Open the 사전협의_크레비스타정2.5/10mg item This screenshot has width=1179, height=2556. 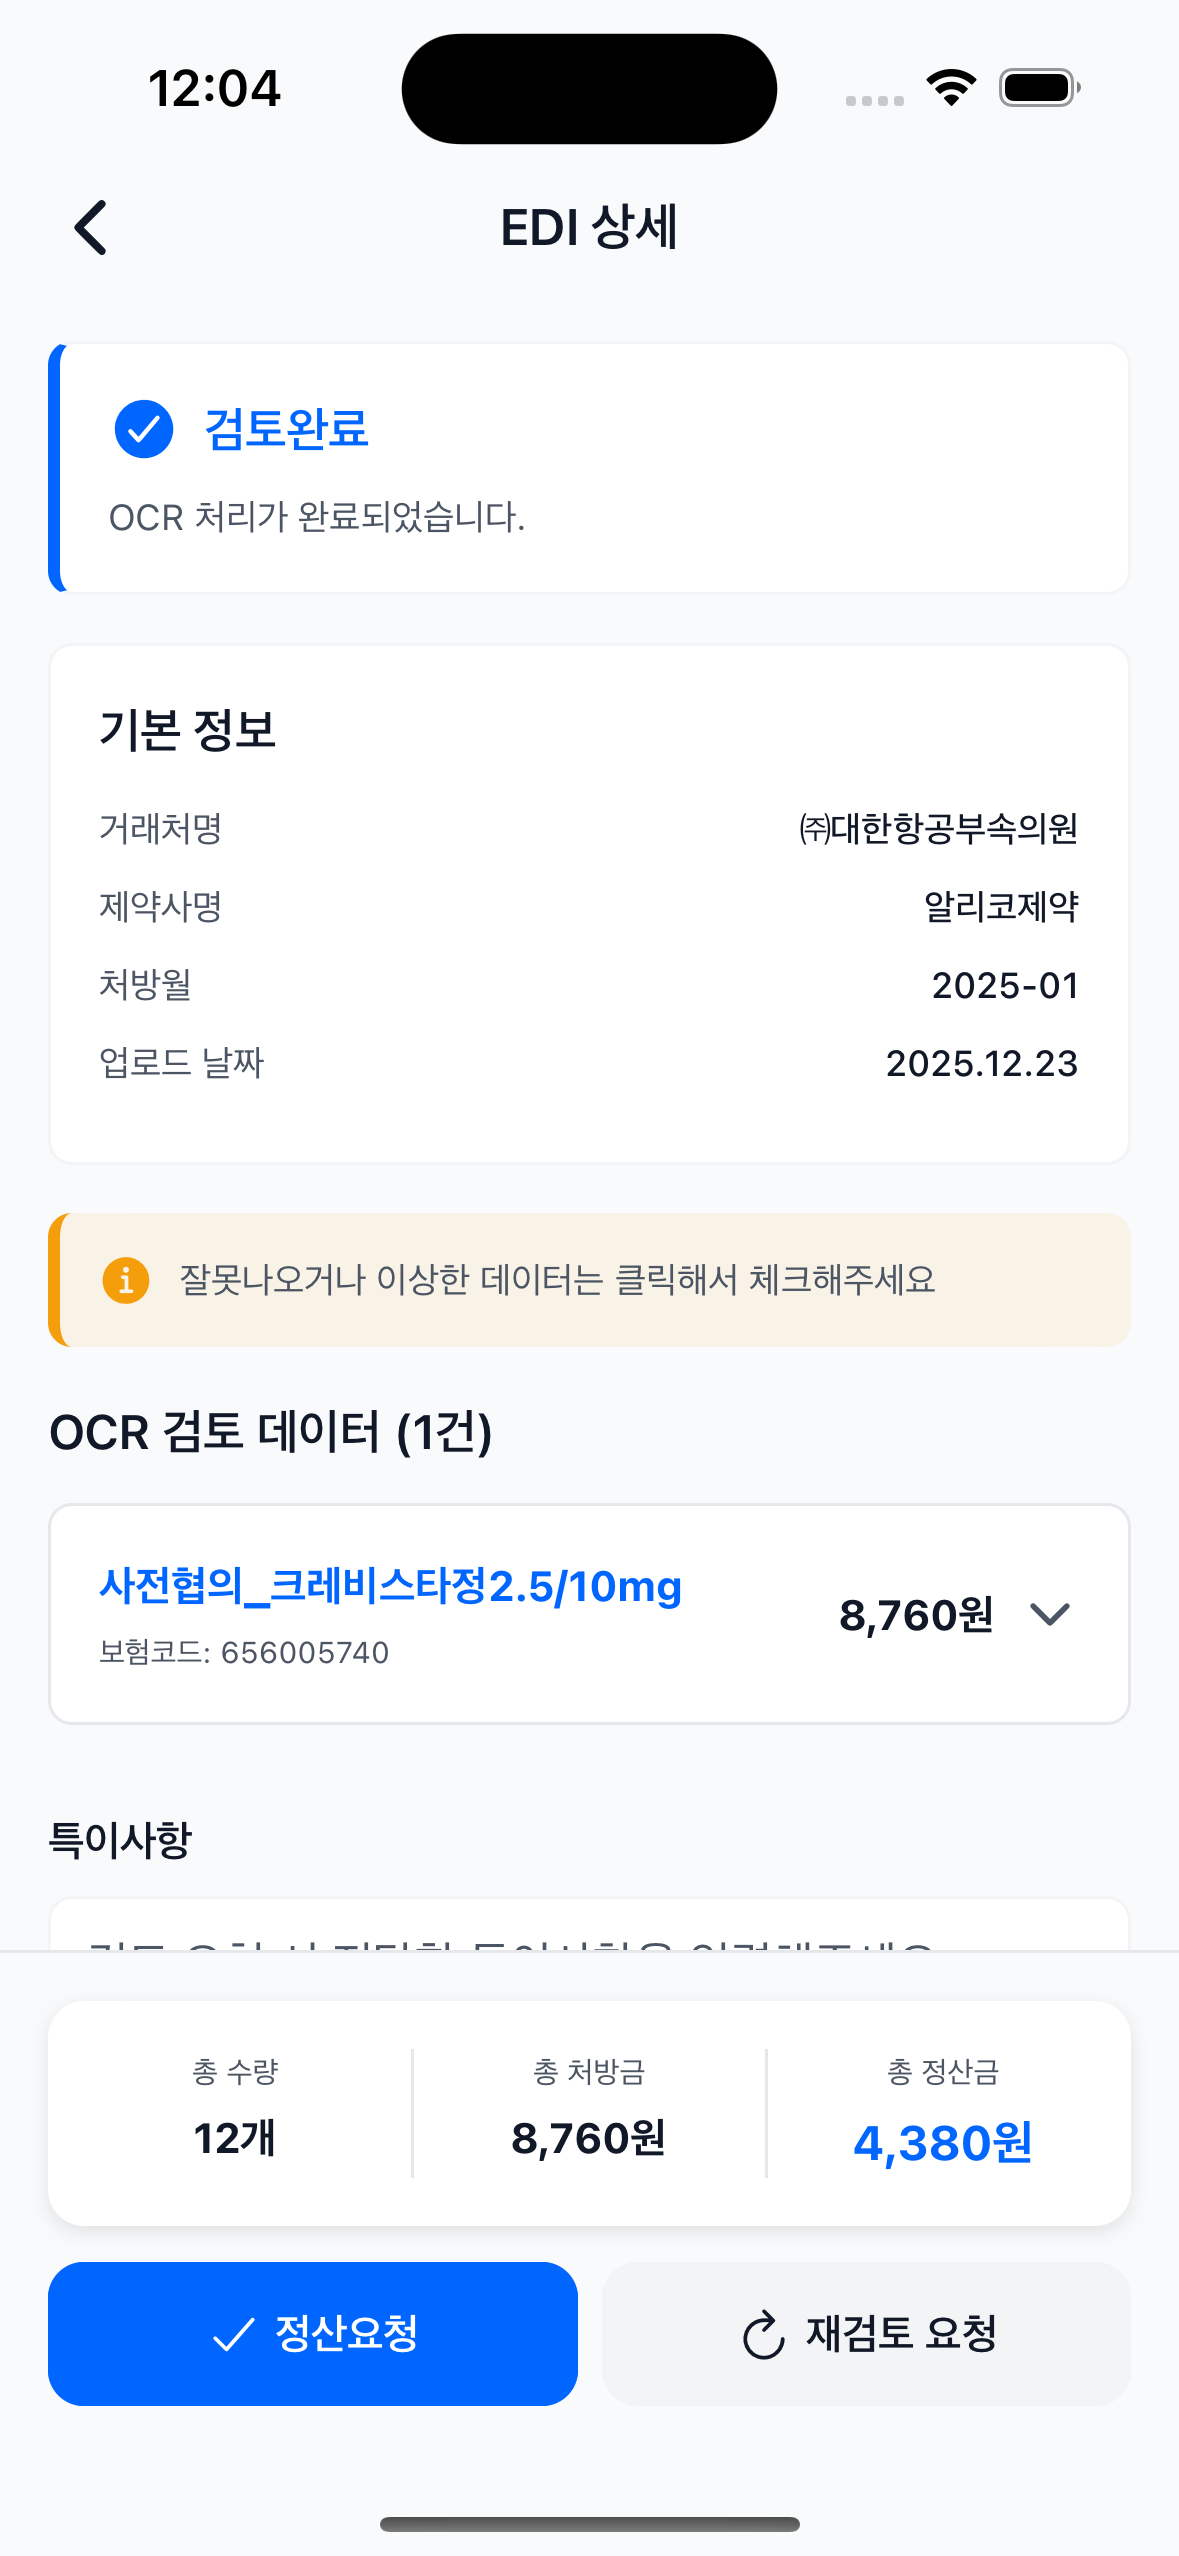point(390,1587)
